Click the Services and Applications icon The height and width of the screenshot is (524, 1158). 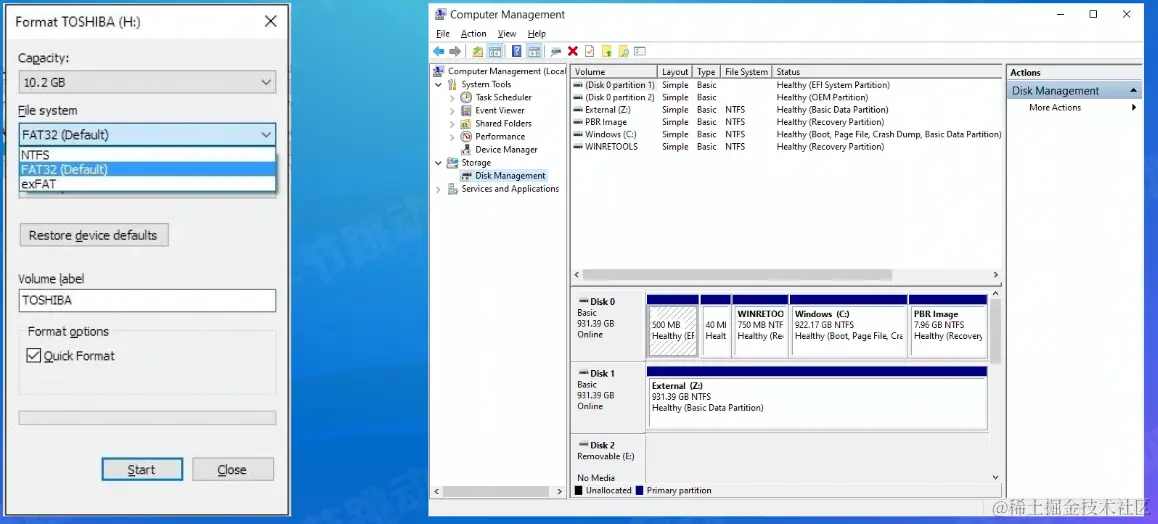(453, 189)
